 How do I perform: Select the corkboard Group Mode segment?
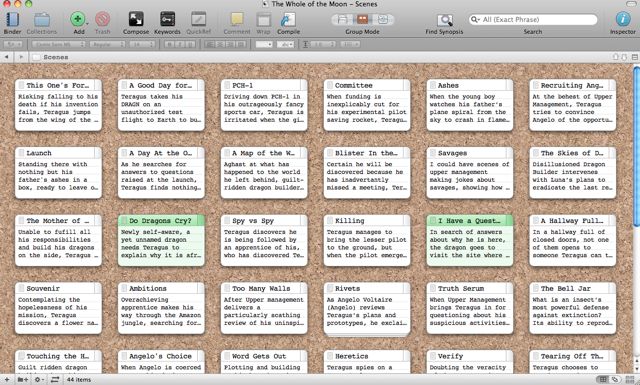tap(362, 19)
